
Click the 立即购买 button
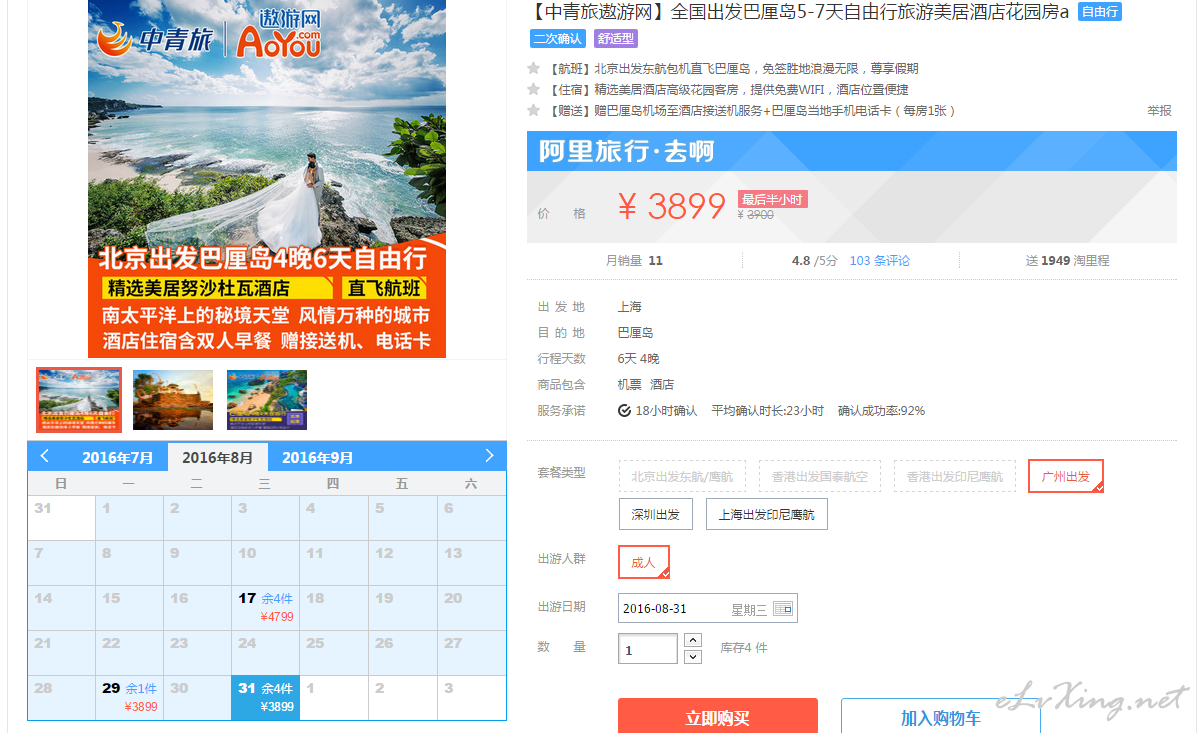pos(718,716)
